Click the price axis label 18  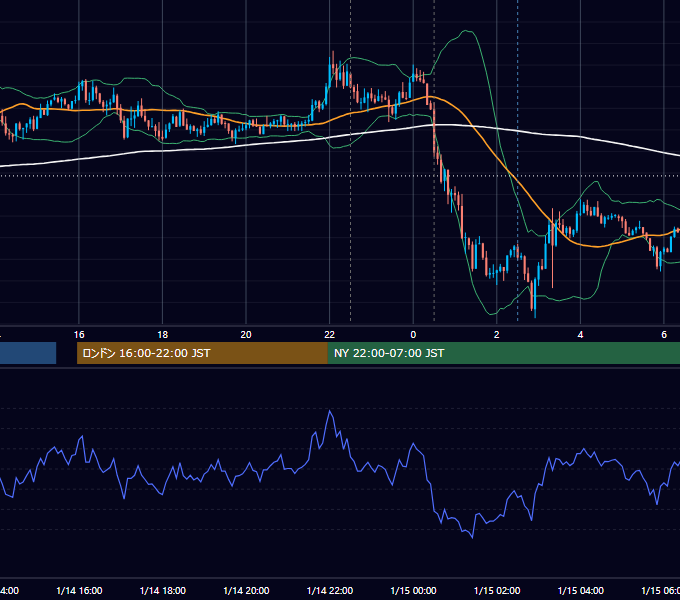point(163,335)
